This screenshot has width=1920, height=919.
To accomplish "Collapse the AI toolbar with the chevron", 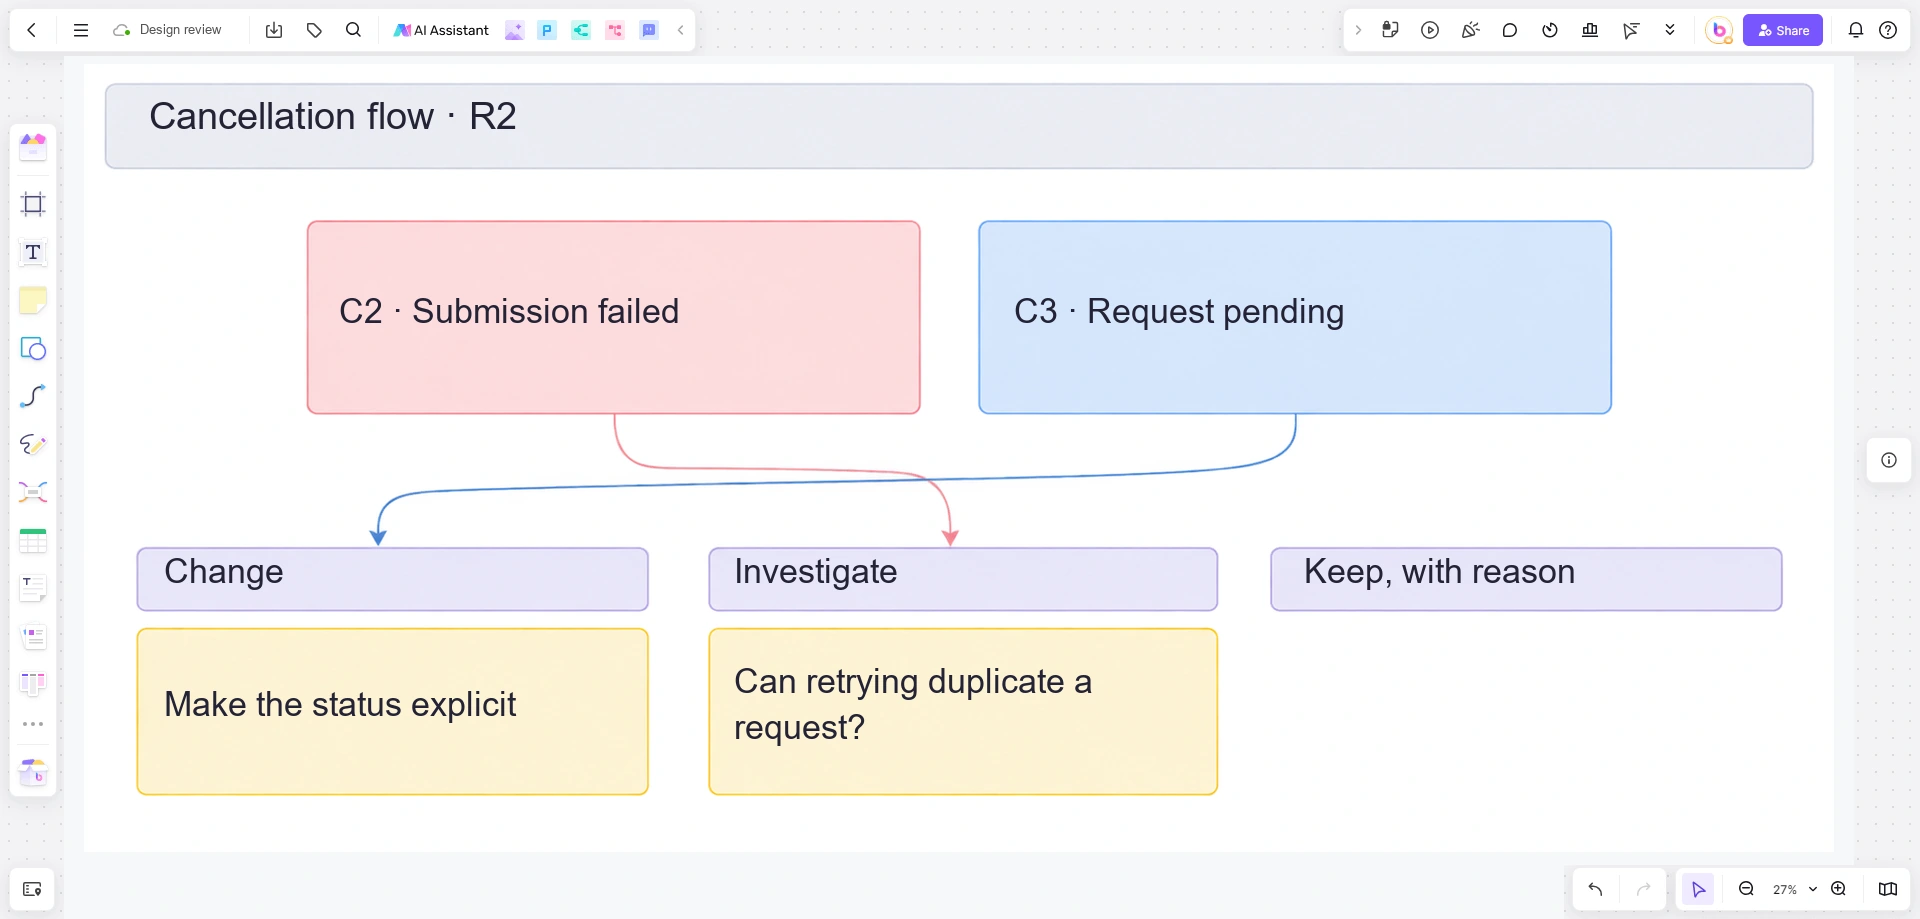I will coord(681,30).
